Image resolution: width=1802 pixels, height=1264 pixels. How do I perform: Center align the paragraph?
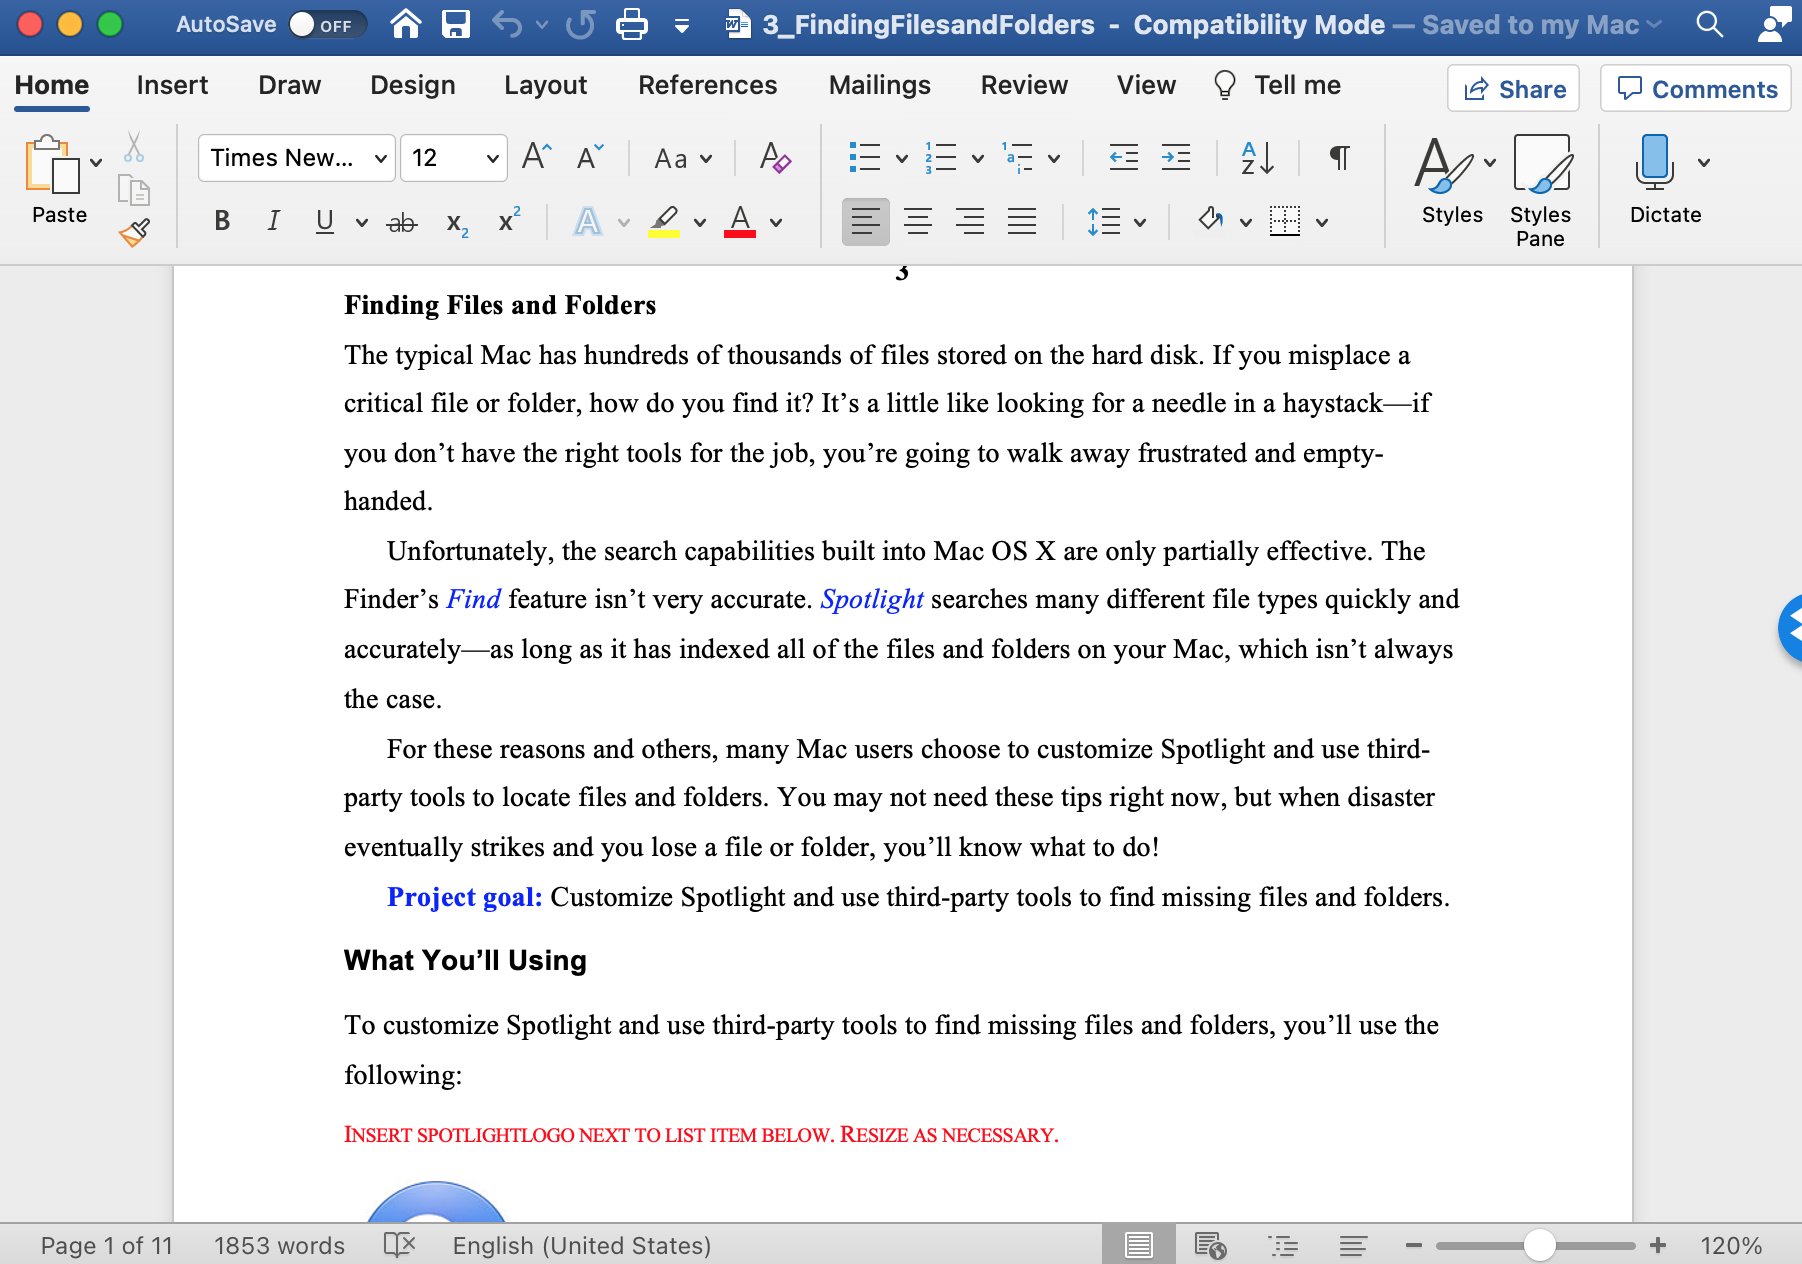tap(918, 221)
